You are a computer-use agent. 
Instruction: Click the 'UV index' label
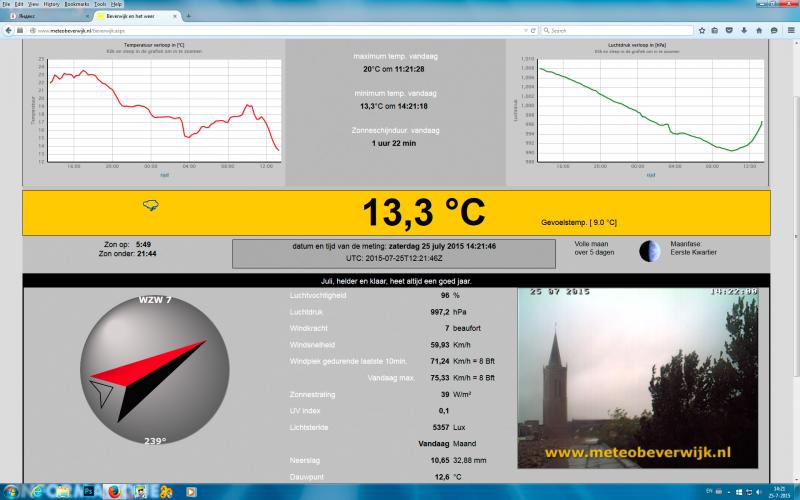click(x=305, y=411)
